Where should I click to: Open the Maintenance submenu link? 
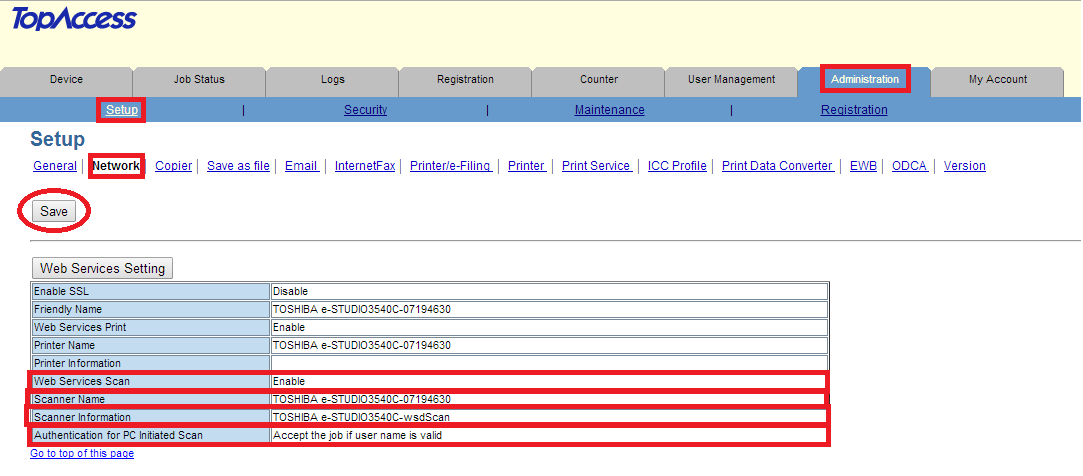609,110
